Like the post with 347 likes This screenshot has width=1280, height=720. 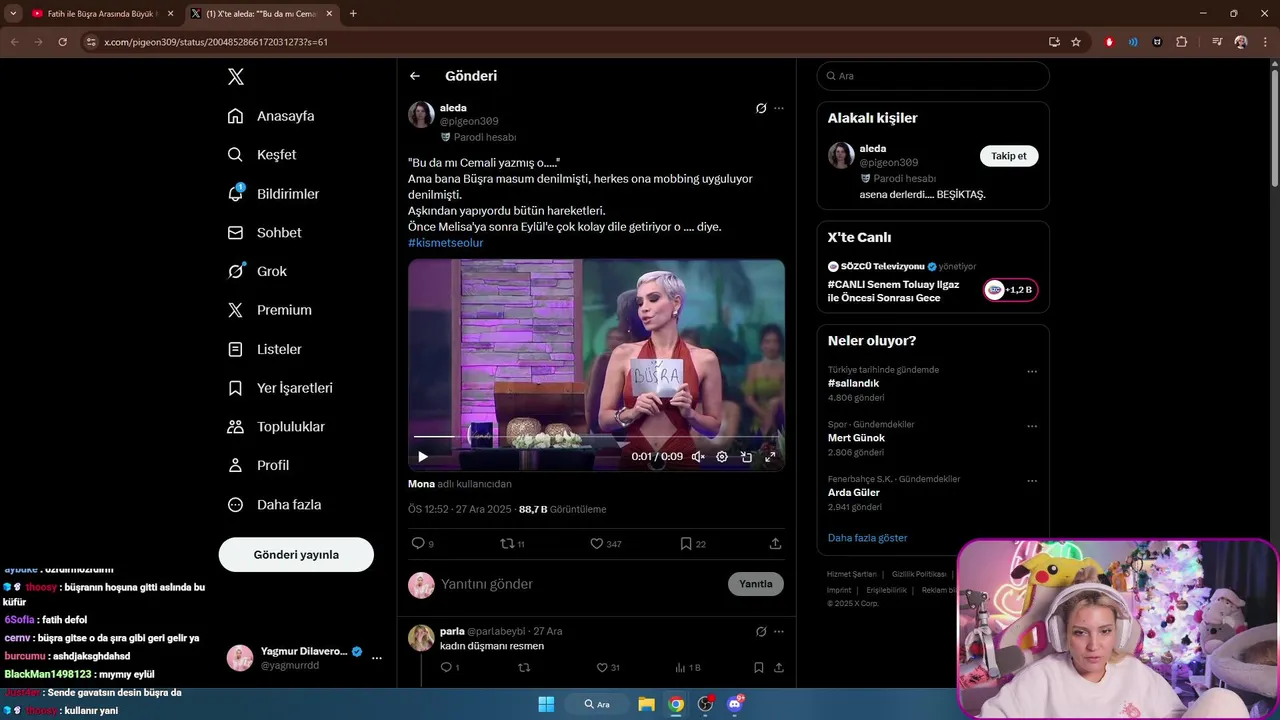605,544
